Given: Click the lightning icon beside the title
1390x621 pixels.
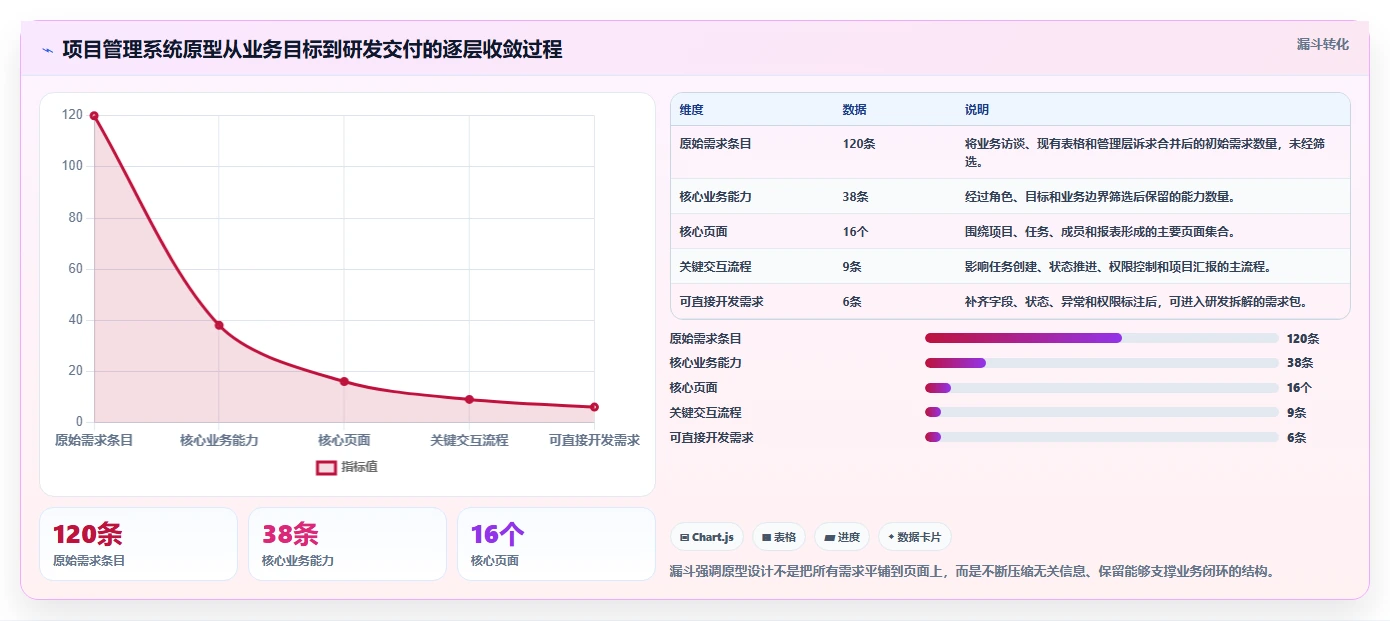Looking at the screenshot, I should (47, 50).
